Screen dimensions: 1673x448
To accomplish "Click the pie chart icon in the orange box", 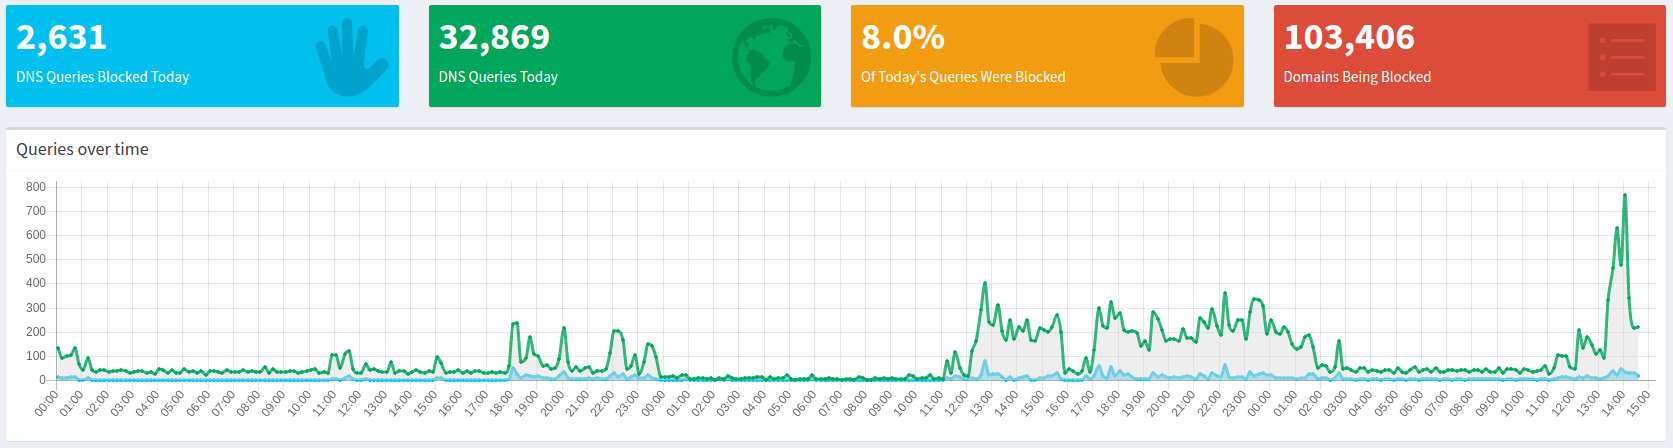I will click(x=1193, y=57).
